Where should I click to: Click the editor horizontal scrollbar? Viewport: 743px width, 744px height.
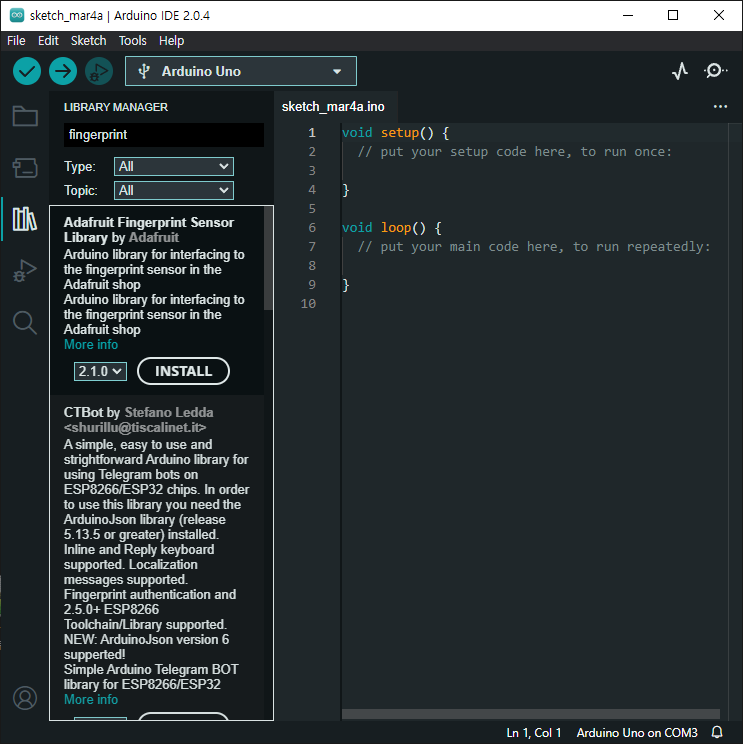pos(530,714)
